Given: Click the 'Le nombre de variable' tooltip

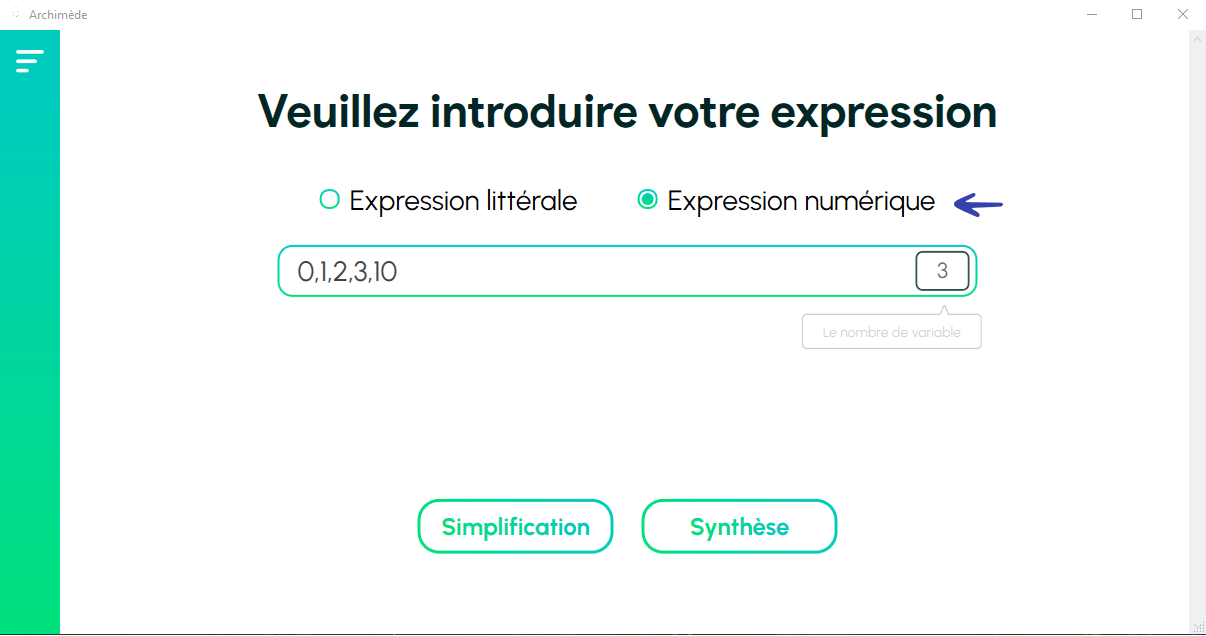Looking at the screenshot, I should pyautogui.click(x=891, y=332).
